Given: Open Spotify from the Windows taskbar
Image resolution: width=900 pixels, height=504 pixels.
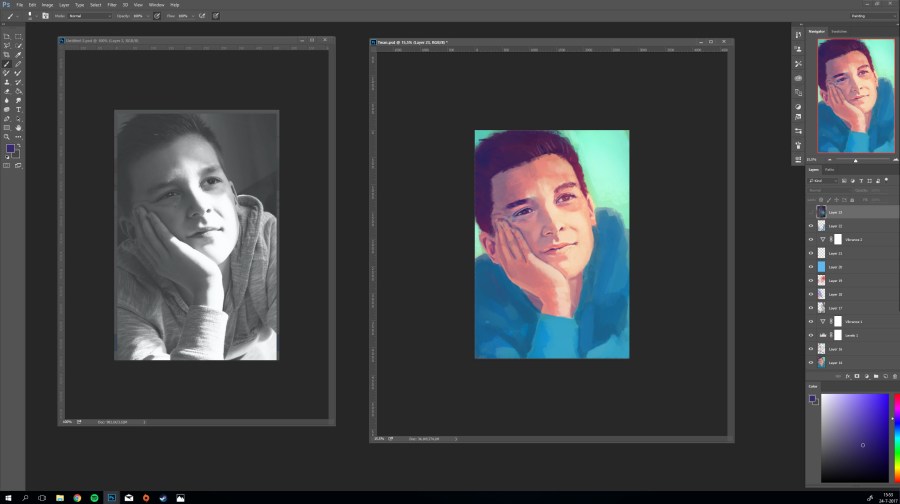Looking at the screenshot, I should point(94,497).
